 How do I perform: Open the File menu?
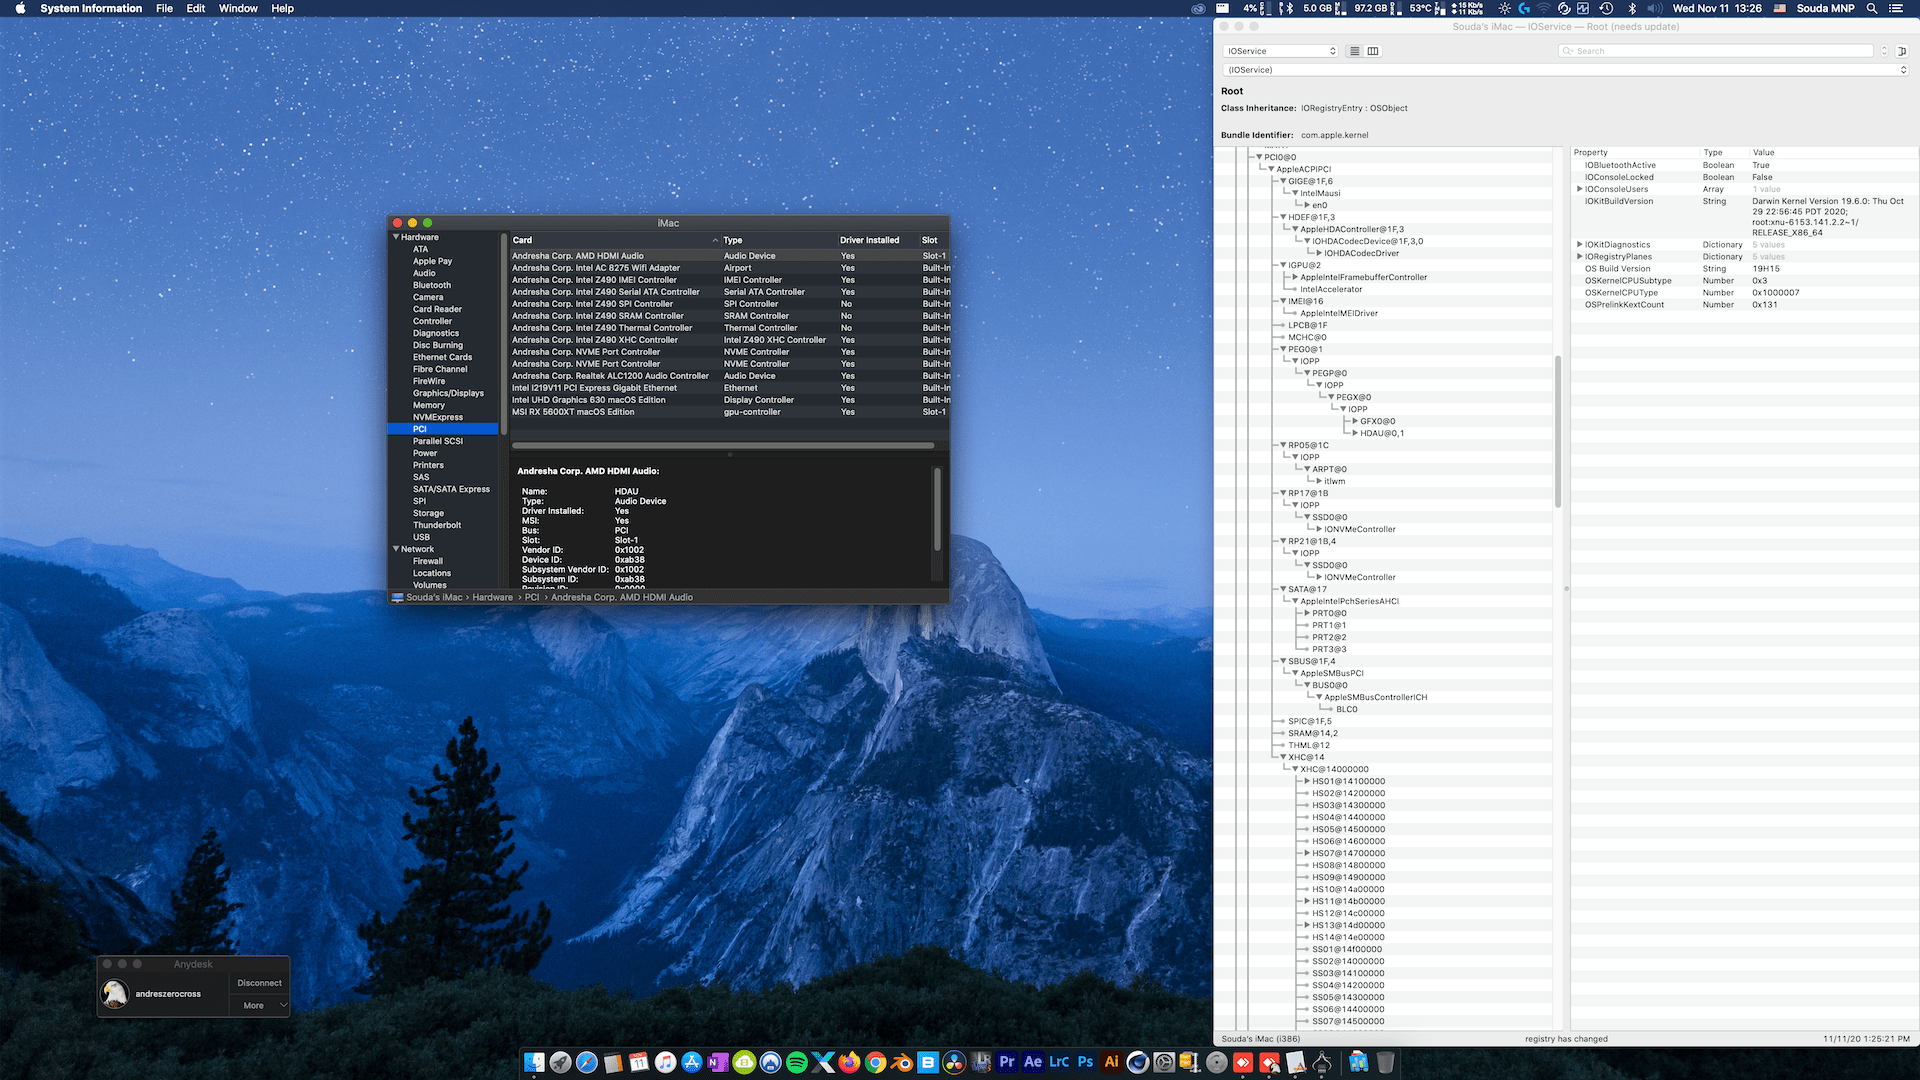164,8
